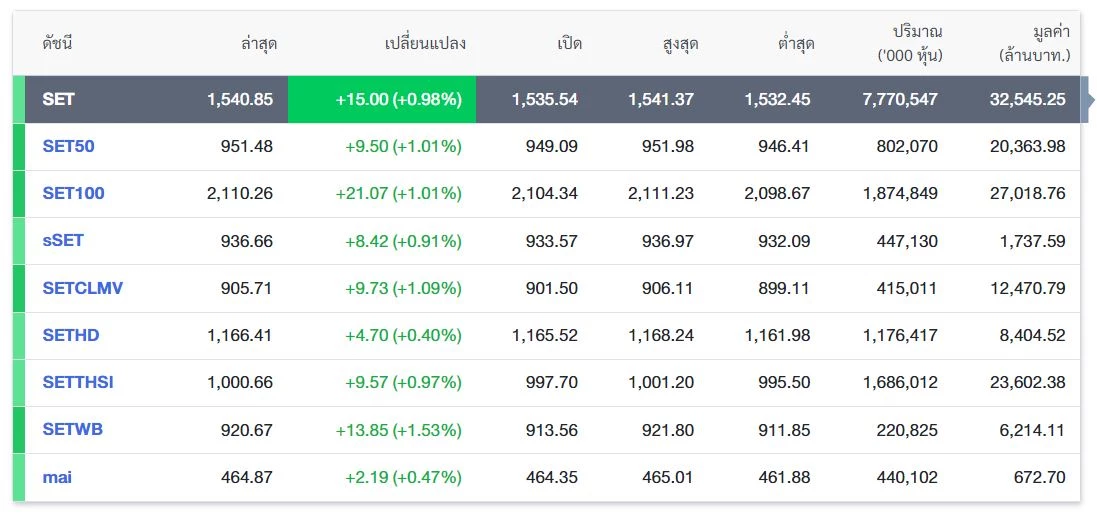Expand the arrow at the SET row's right edge
This screenshot has height=514, width=1097.
point(1088,99)
